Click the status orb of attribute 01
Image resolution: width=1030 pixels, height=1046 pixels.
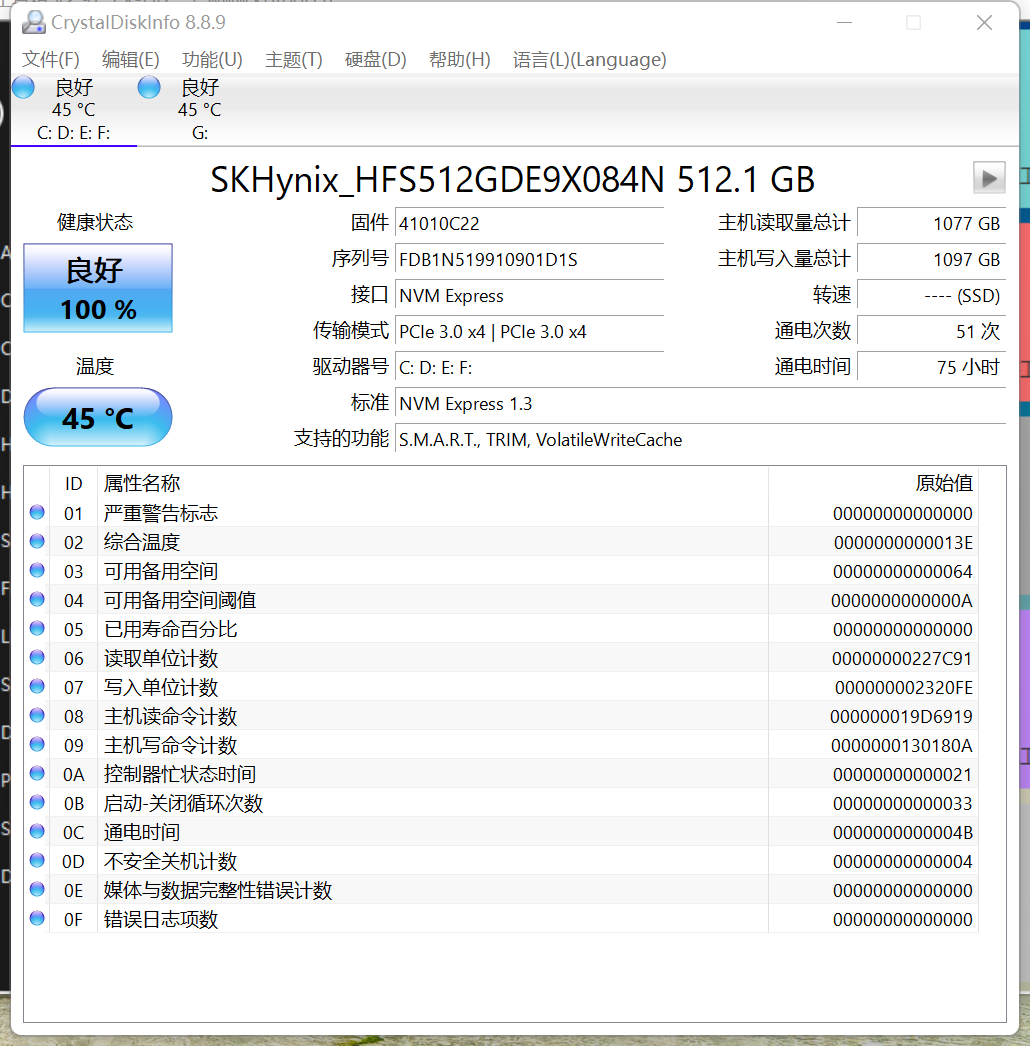[x=37, y=512]
